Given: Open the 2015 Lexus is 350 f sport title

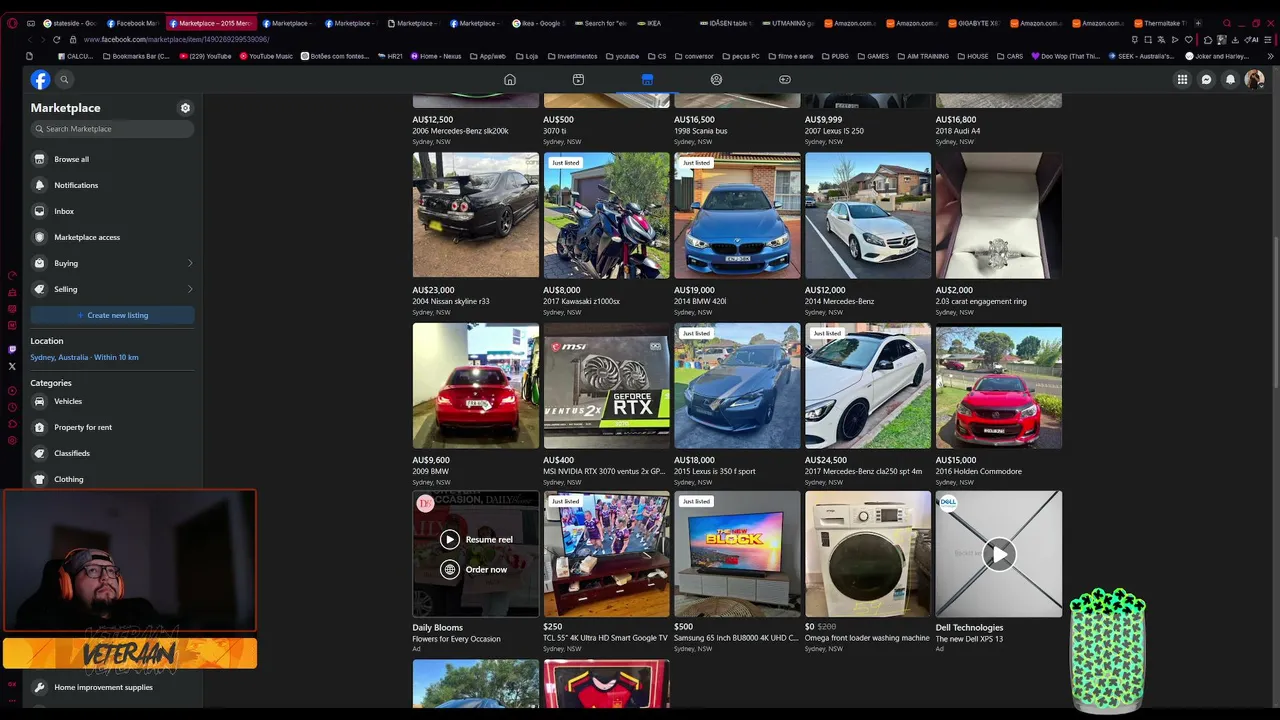Looking at the screenshot, I should [x=715, y=472].
